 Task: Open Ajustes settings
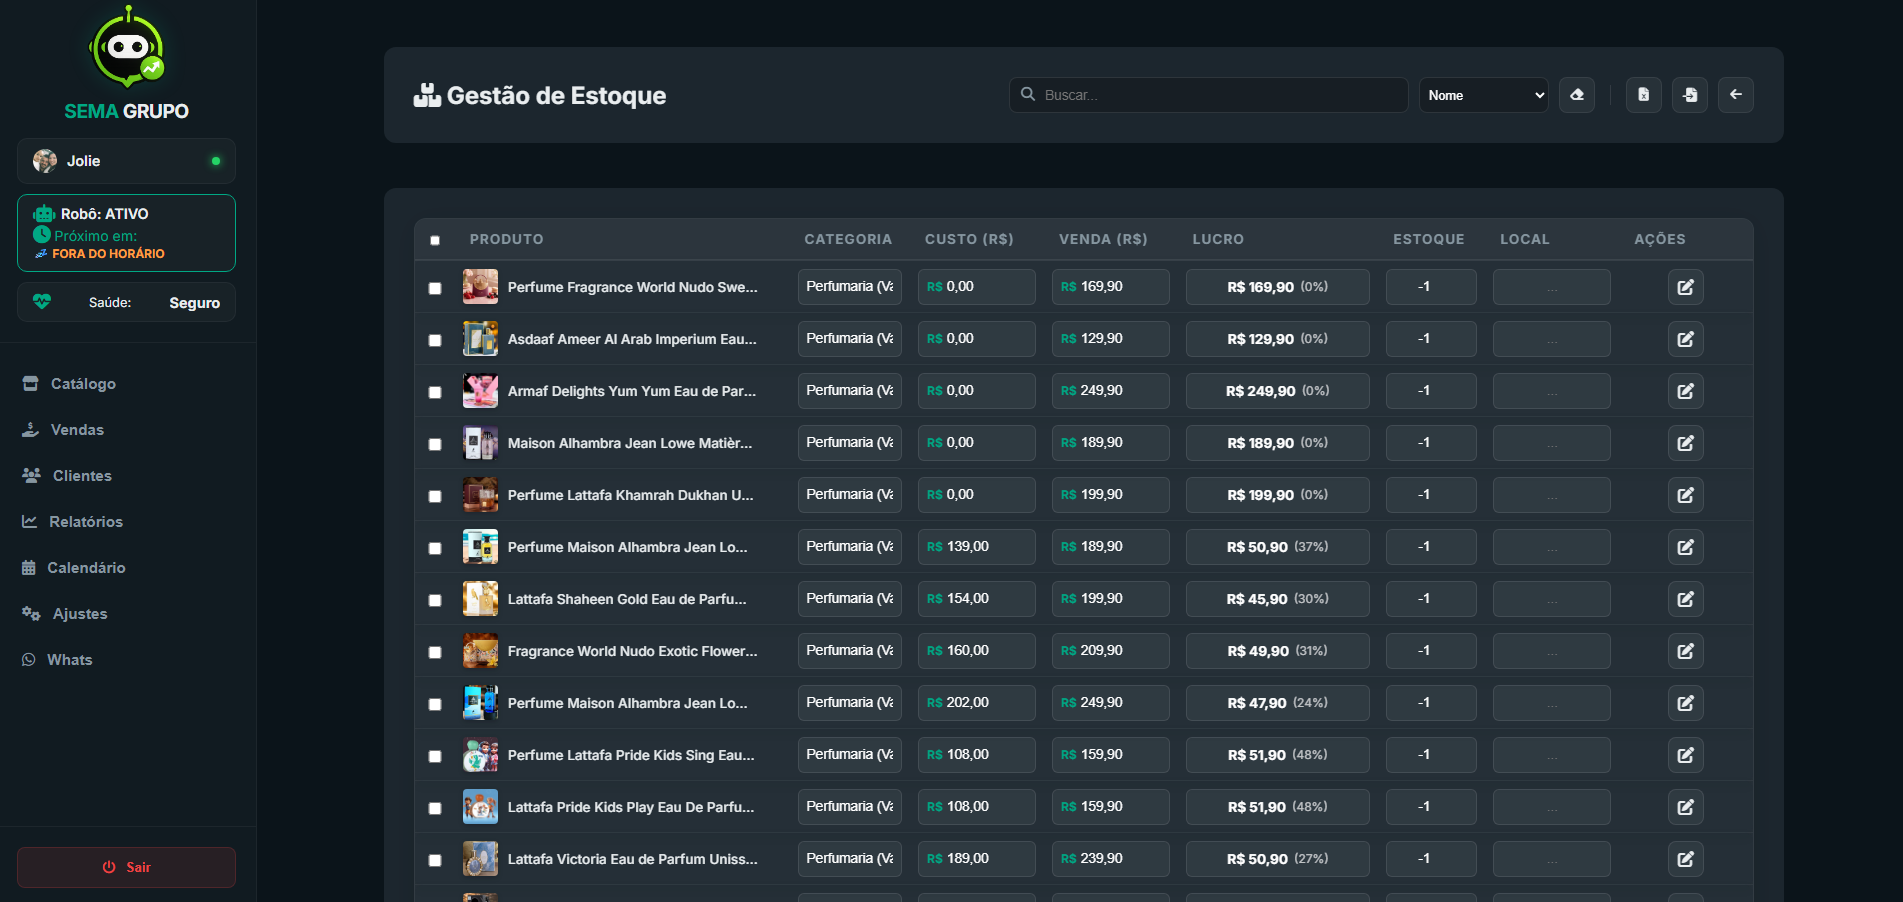[x=126, y=614]
